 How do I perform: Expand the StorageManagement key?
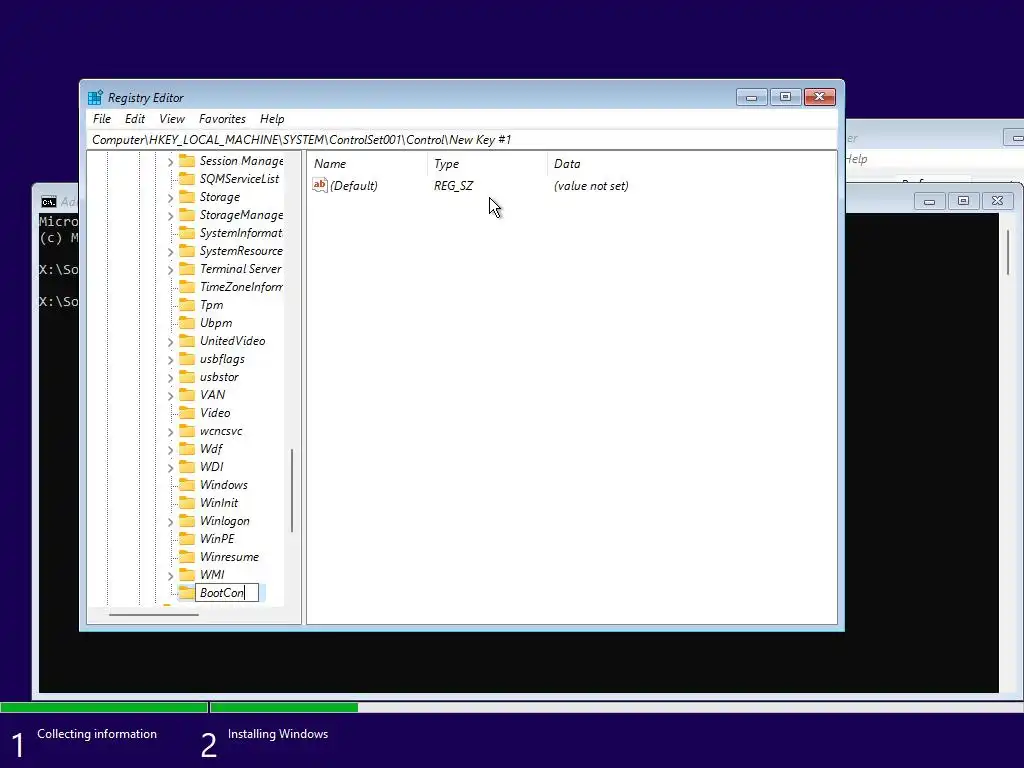click(170, 216)
